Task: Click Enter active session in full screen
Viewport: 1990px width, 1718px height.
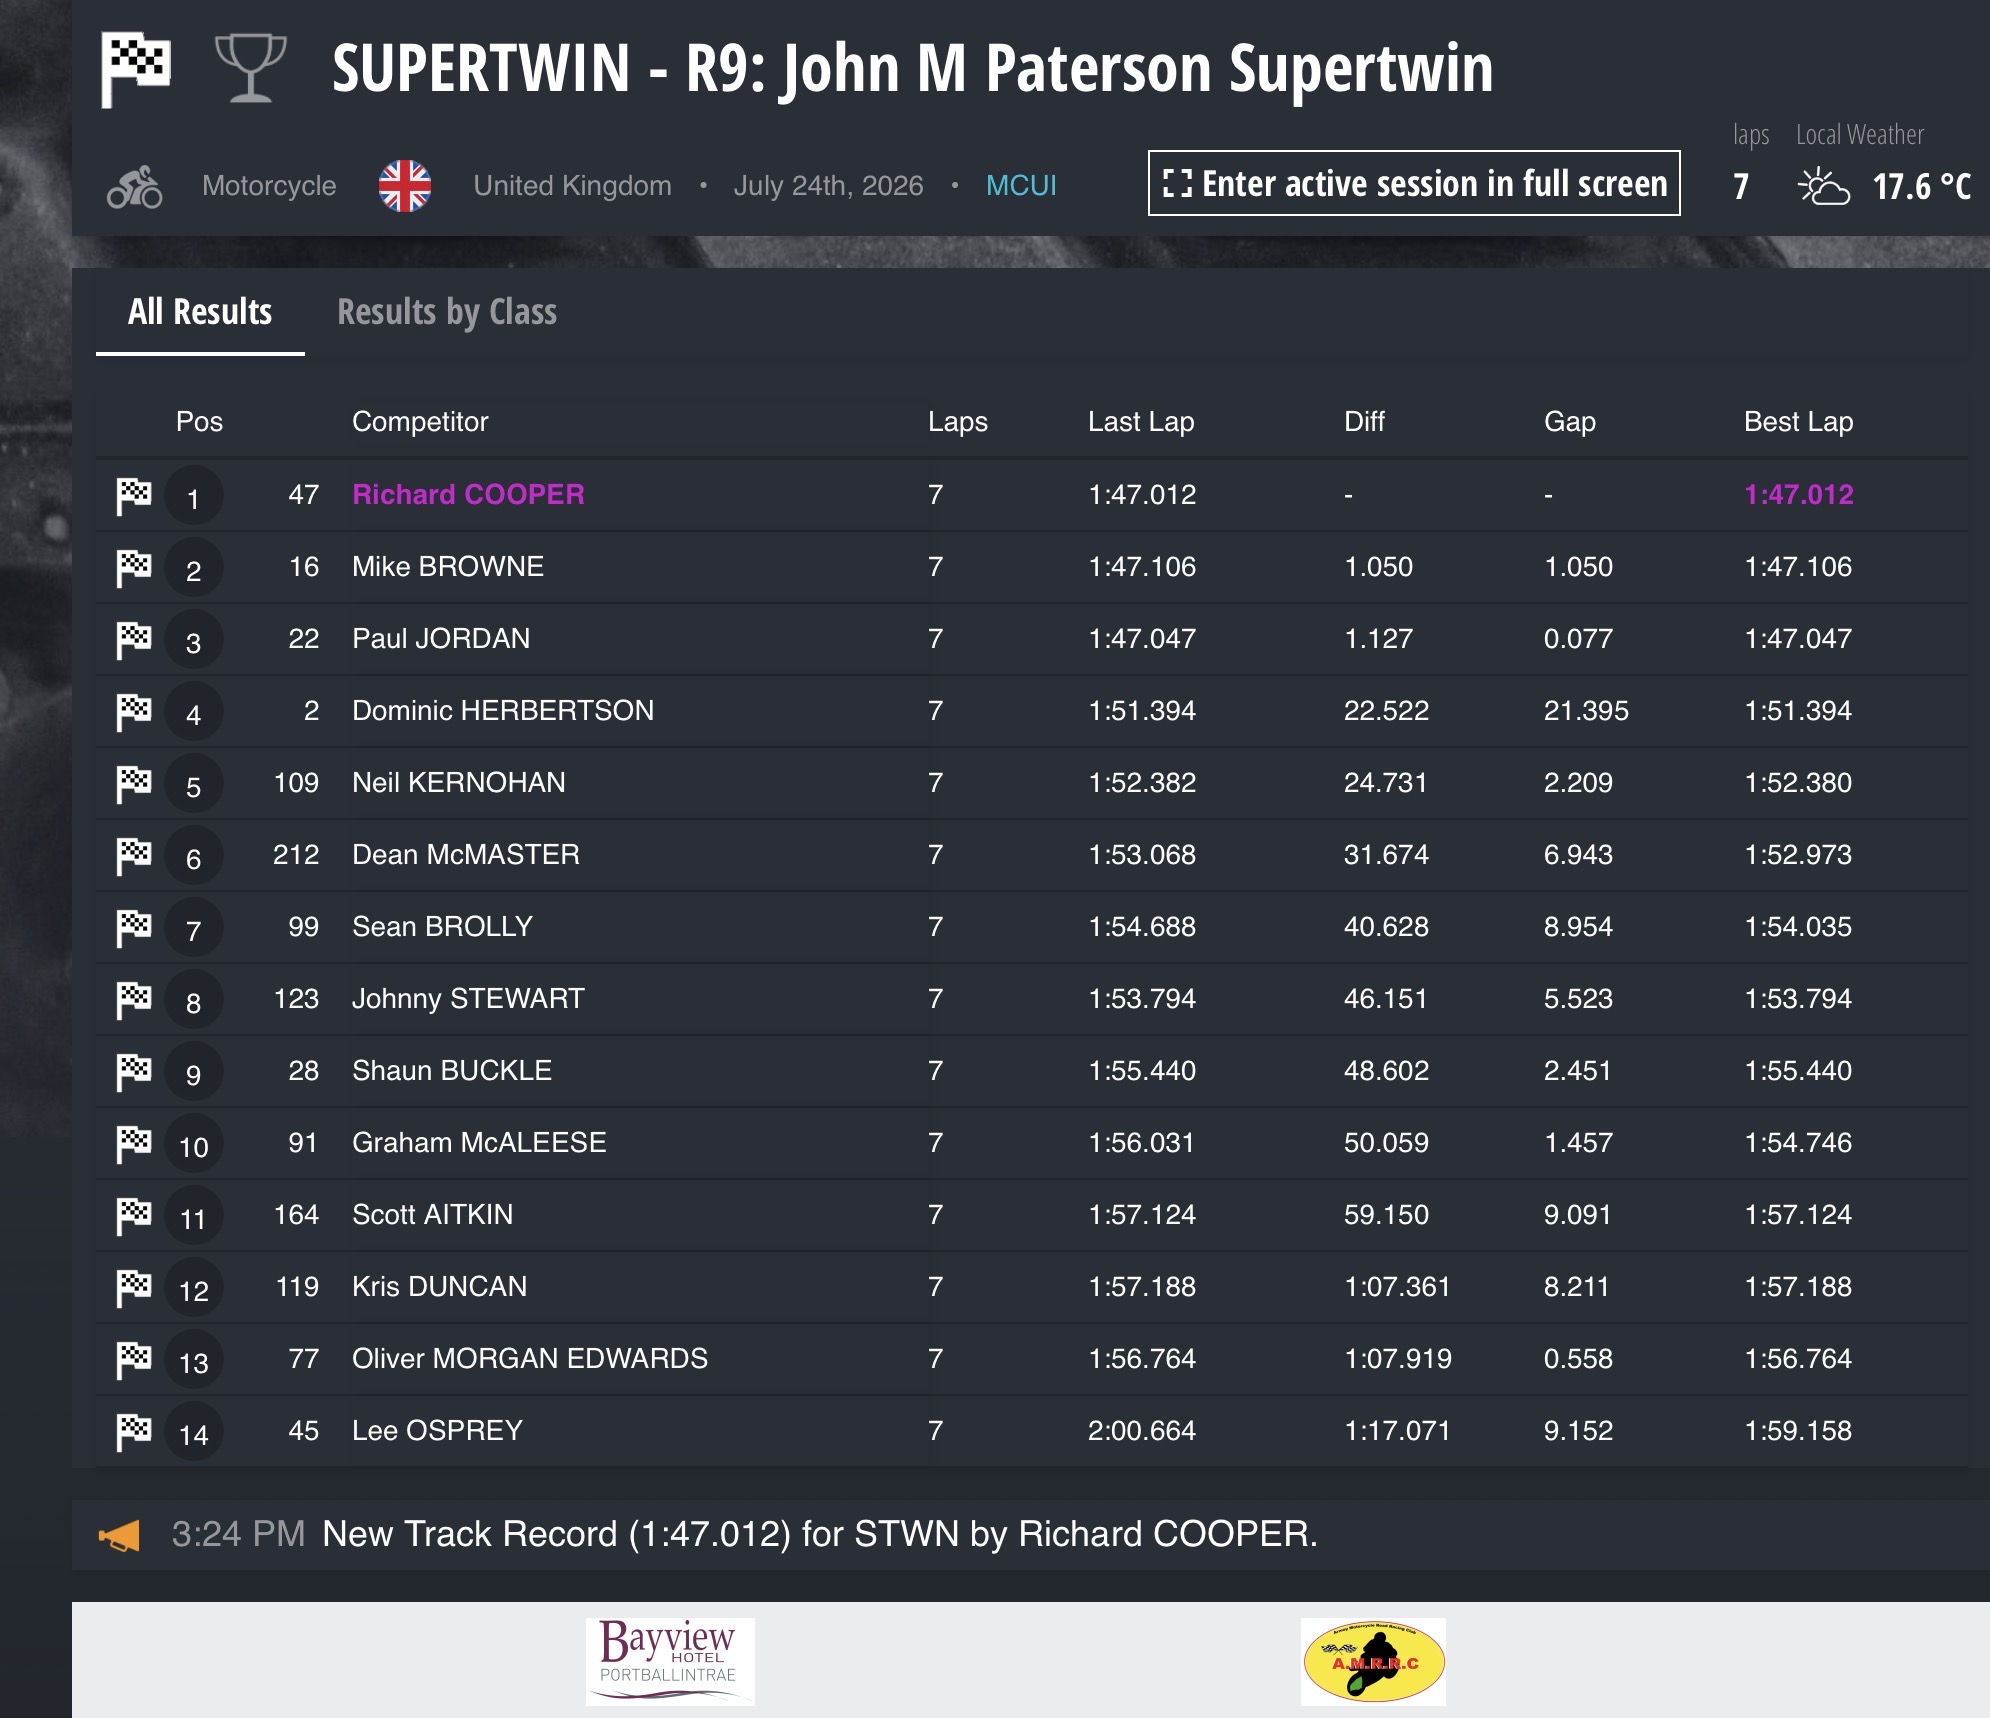Action: (x=1414, y=183)
